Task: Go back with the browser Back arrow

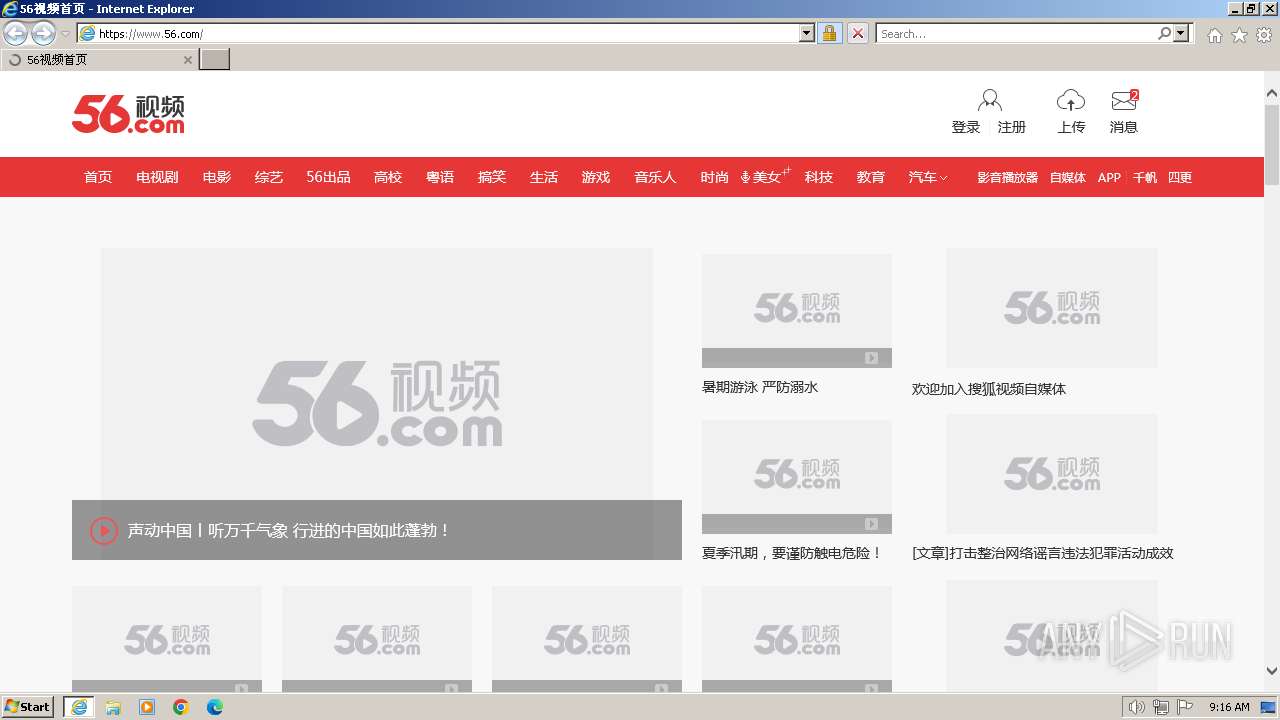Action: 15,33
